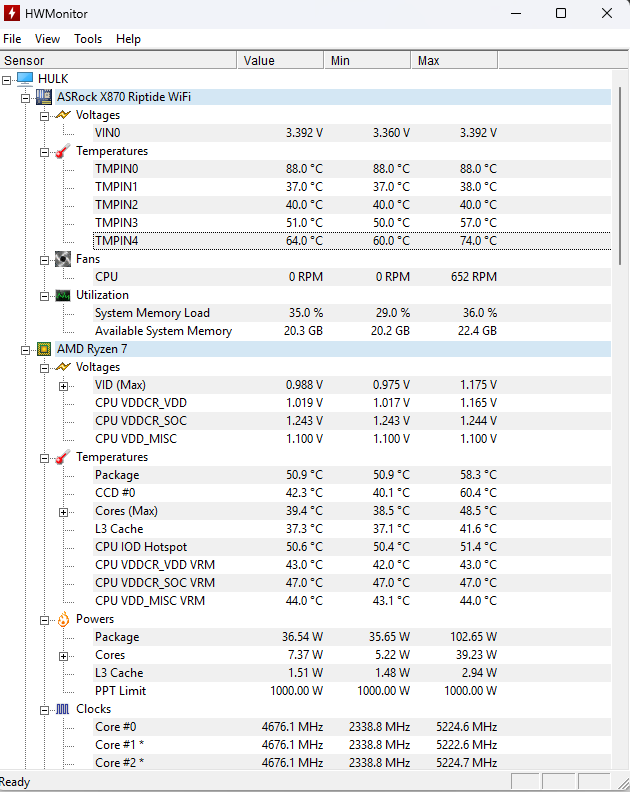Click the ASRock motherboard chip icon

(44, 97)
